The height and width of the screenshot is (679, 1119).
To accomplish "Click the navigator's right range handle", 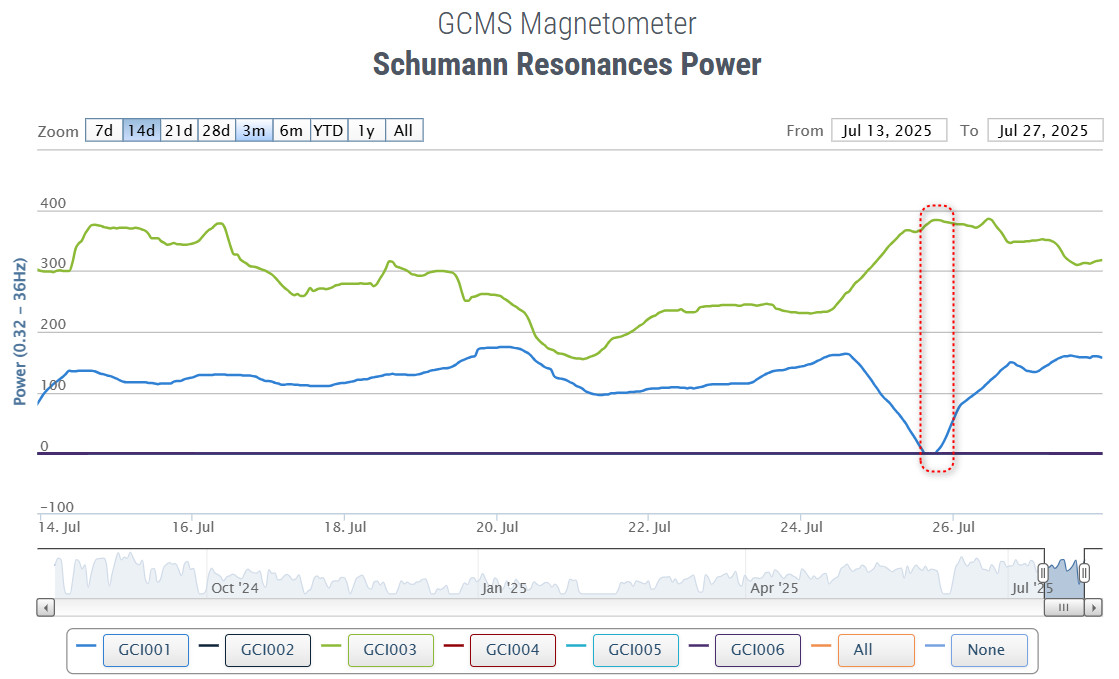I will click(x=1083, y=572).
